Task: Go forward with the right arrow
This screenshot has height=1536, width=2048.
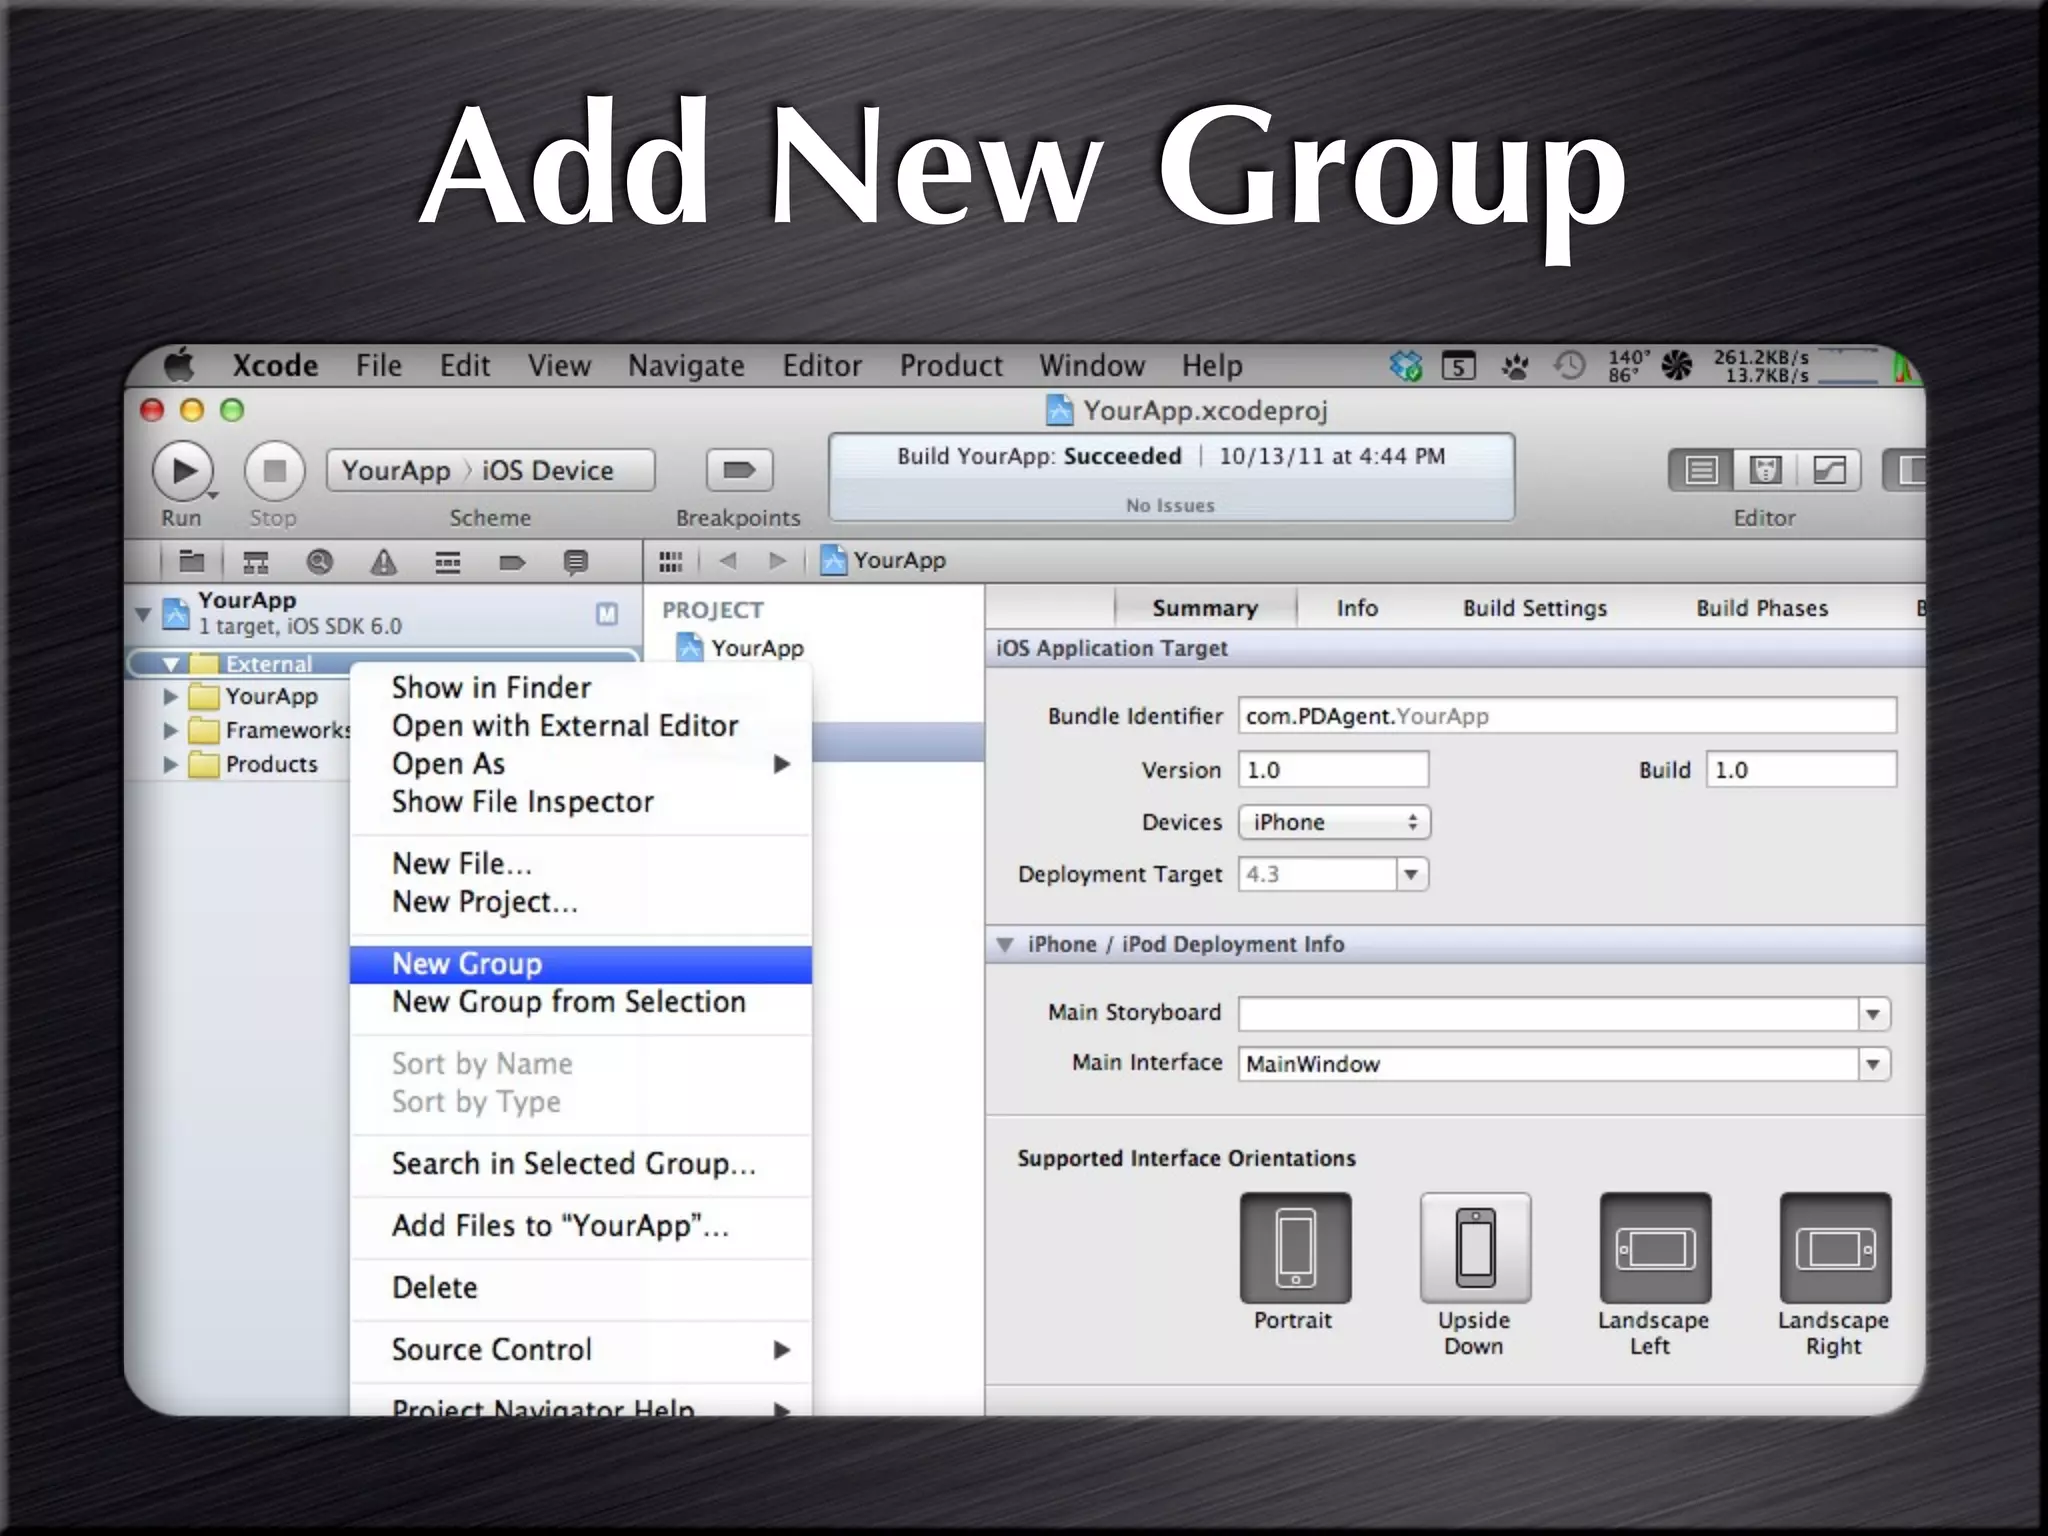Action: (778, 561)
